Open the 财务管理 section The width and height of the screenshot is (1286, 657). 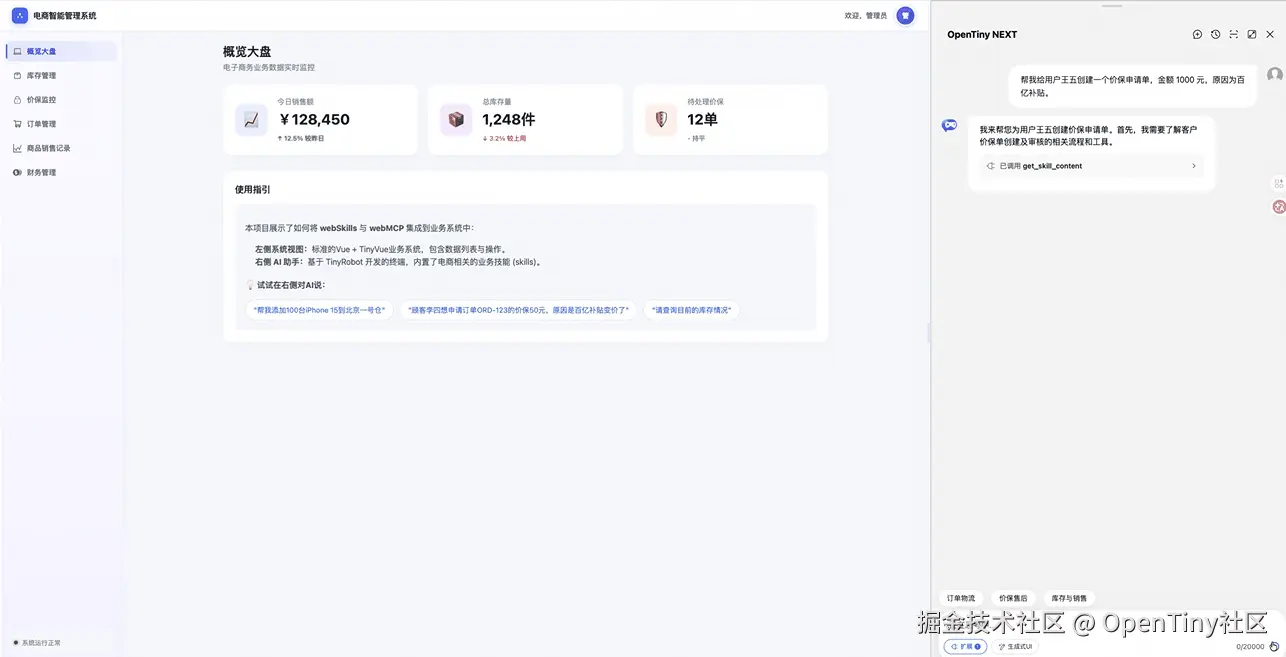(44, 171)
